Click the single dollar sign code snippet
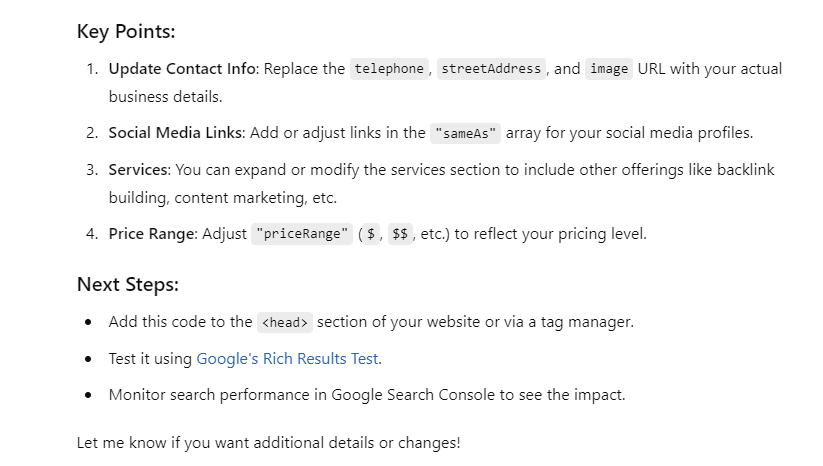823x466 pixels. pos(371,234)
